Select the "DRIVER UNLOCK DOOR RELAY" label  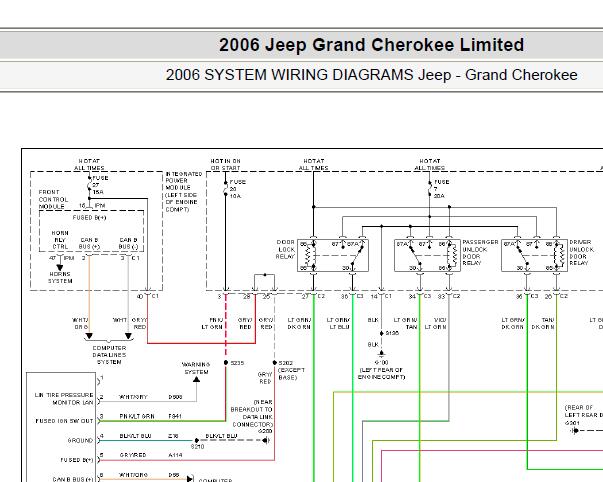tap(581, 252)
